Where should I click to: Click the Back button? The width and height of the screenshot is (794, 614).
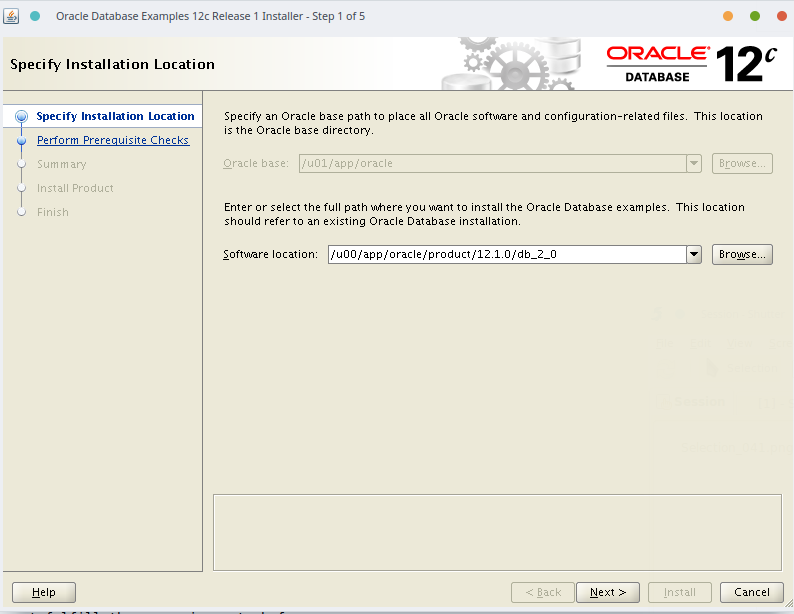tap(543, 592)
